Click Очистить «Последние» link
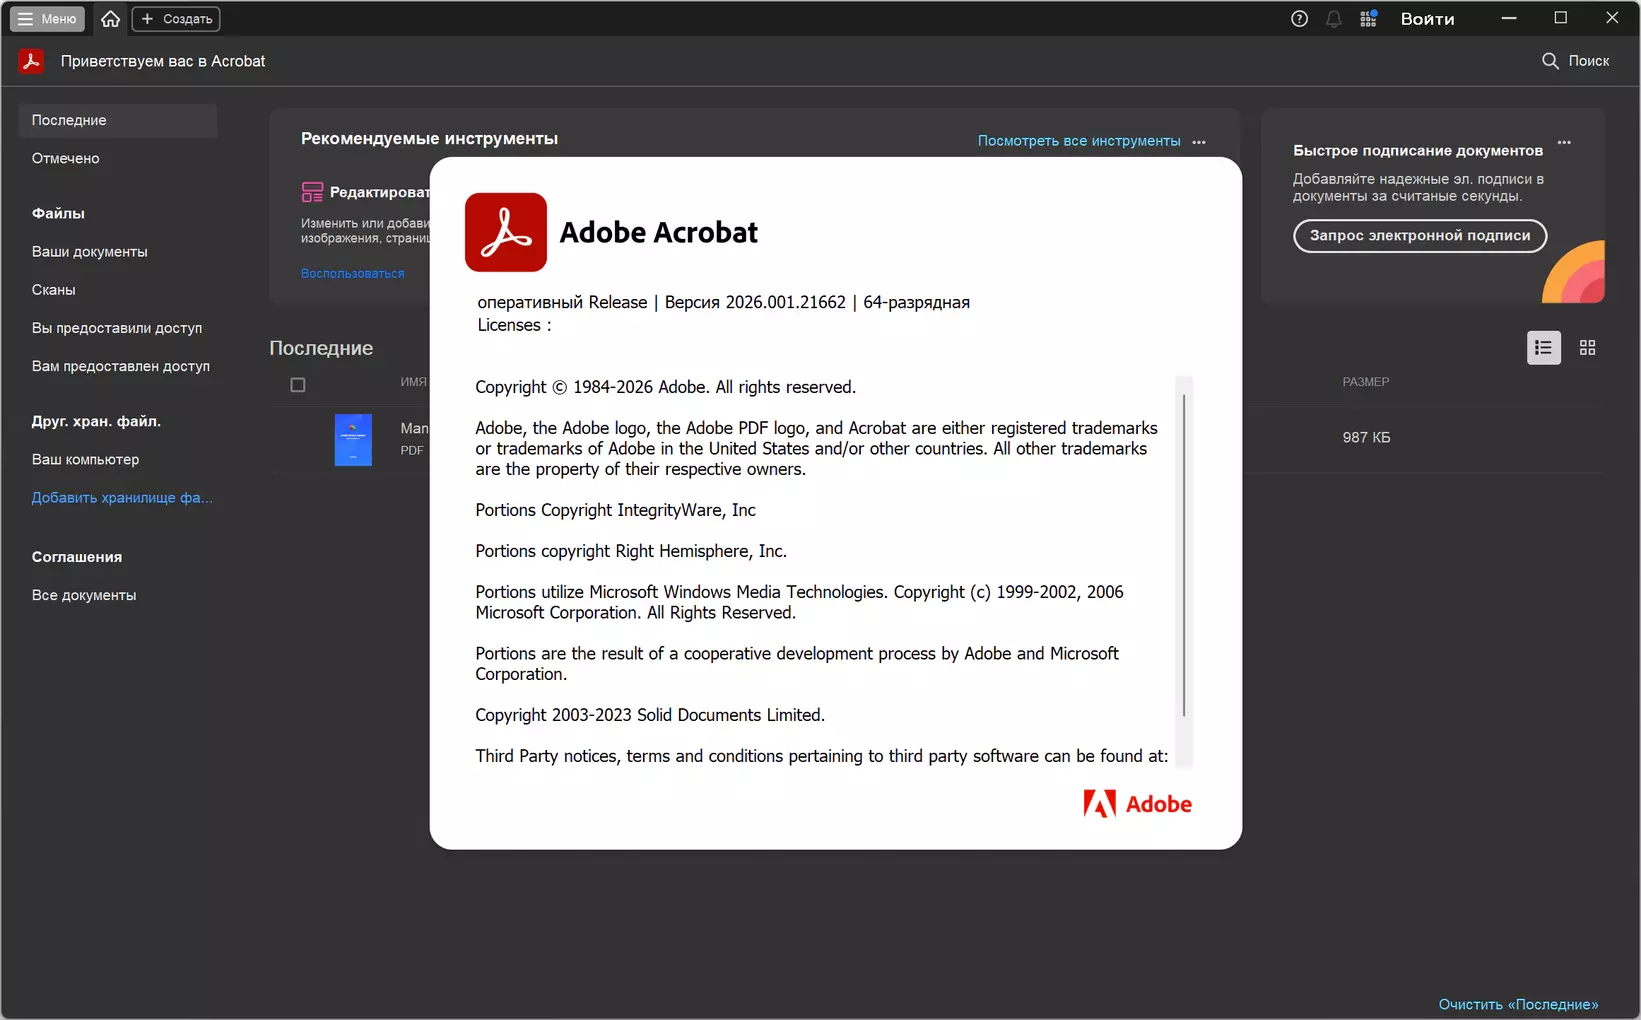The height and width of the screenshot is (1020, 1641). click(1518, 1004)
